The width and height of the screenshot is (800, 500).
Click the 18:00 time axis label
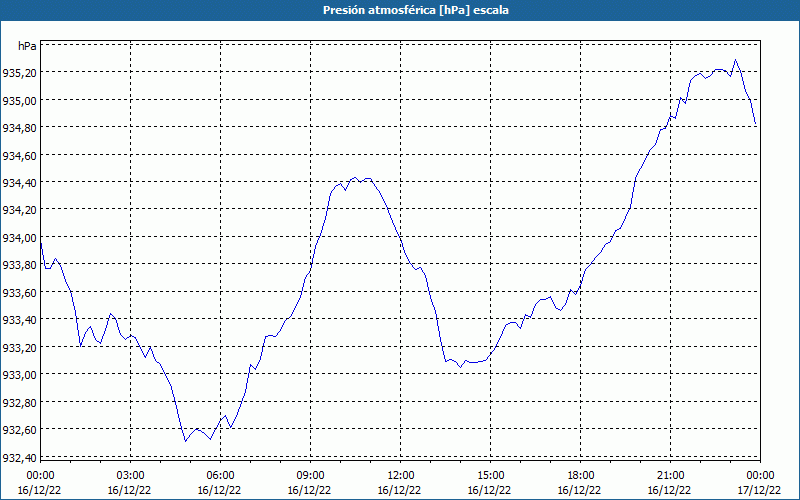(581, 476)
